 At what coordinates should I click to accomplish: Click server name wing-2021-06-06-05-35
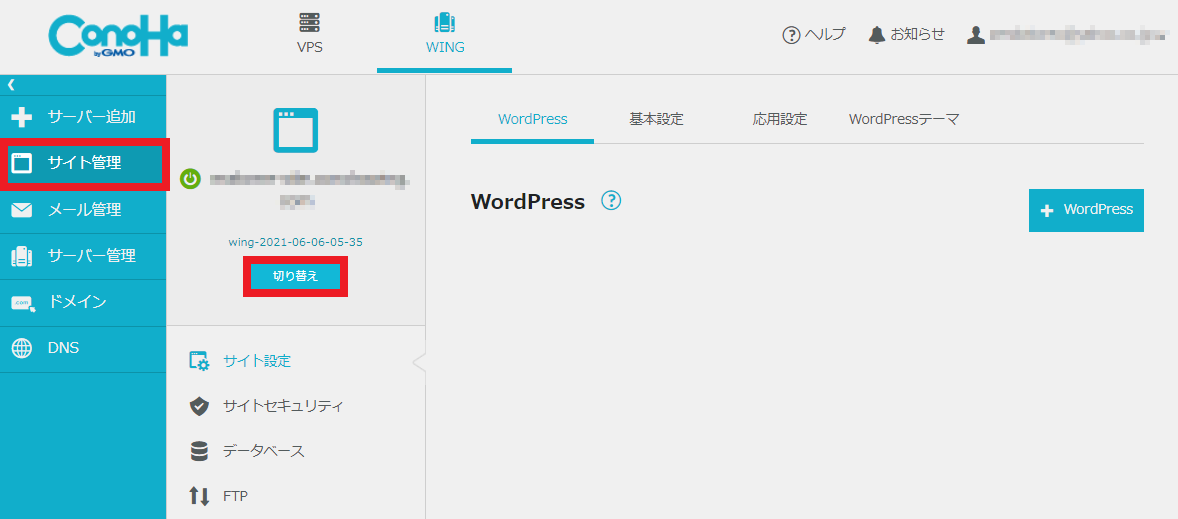(296, 243)
